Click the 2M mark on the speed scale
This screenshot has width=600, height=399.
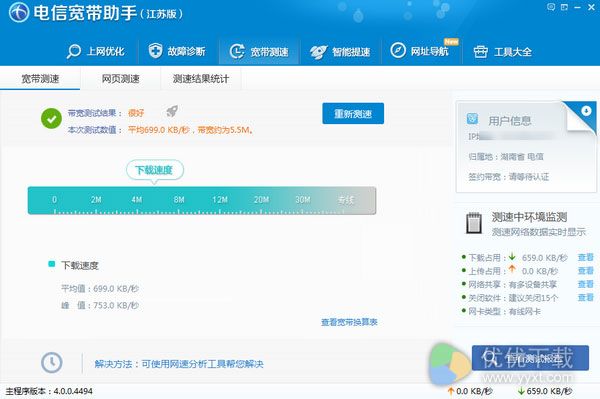click(96, 199)
